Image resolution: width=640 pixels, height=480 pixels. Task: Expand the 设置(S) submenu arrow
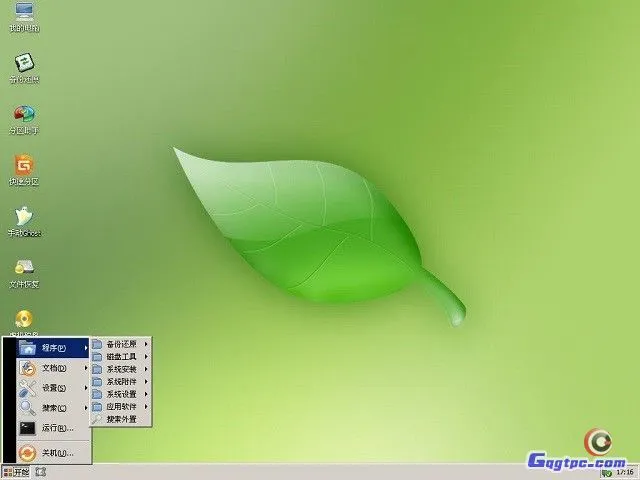[86, 388]
